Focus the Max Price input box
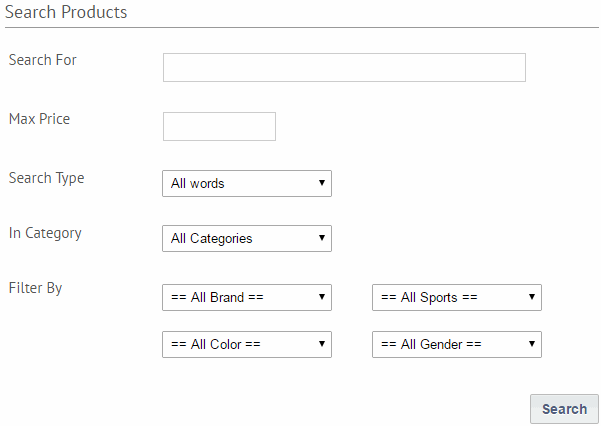601x426 pixels. pos(219,127)
